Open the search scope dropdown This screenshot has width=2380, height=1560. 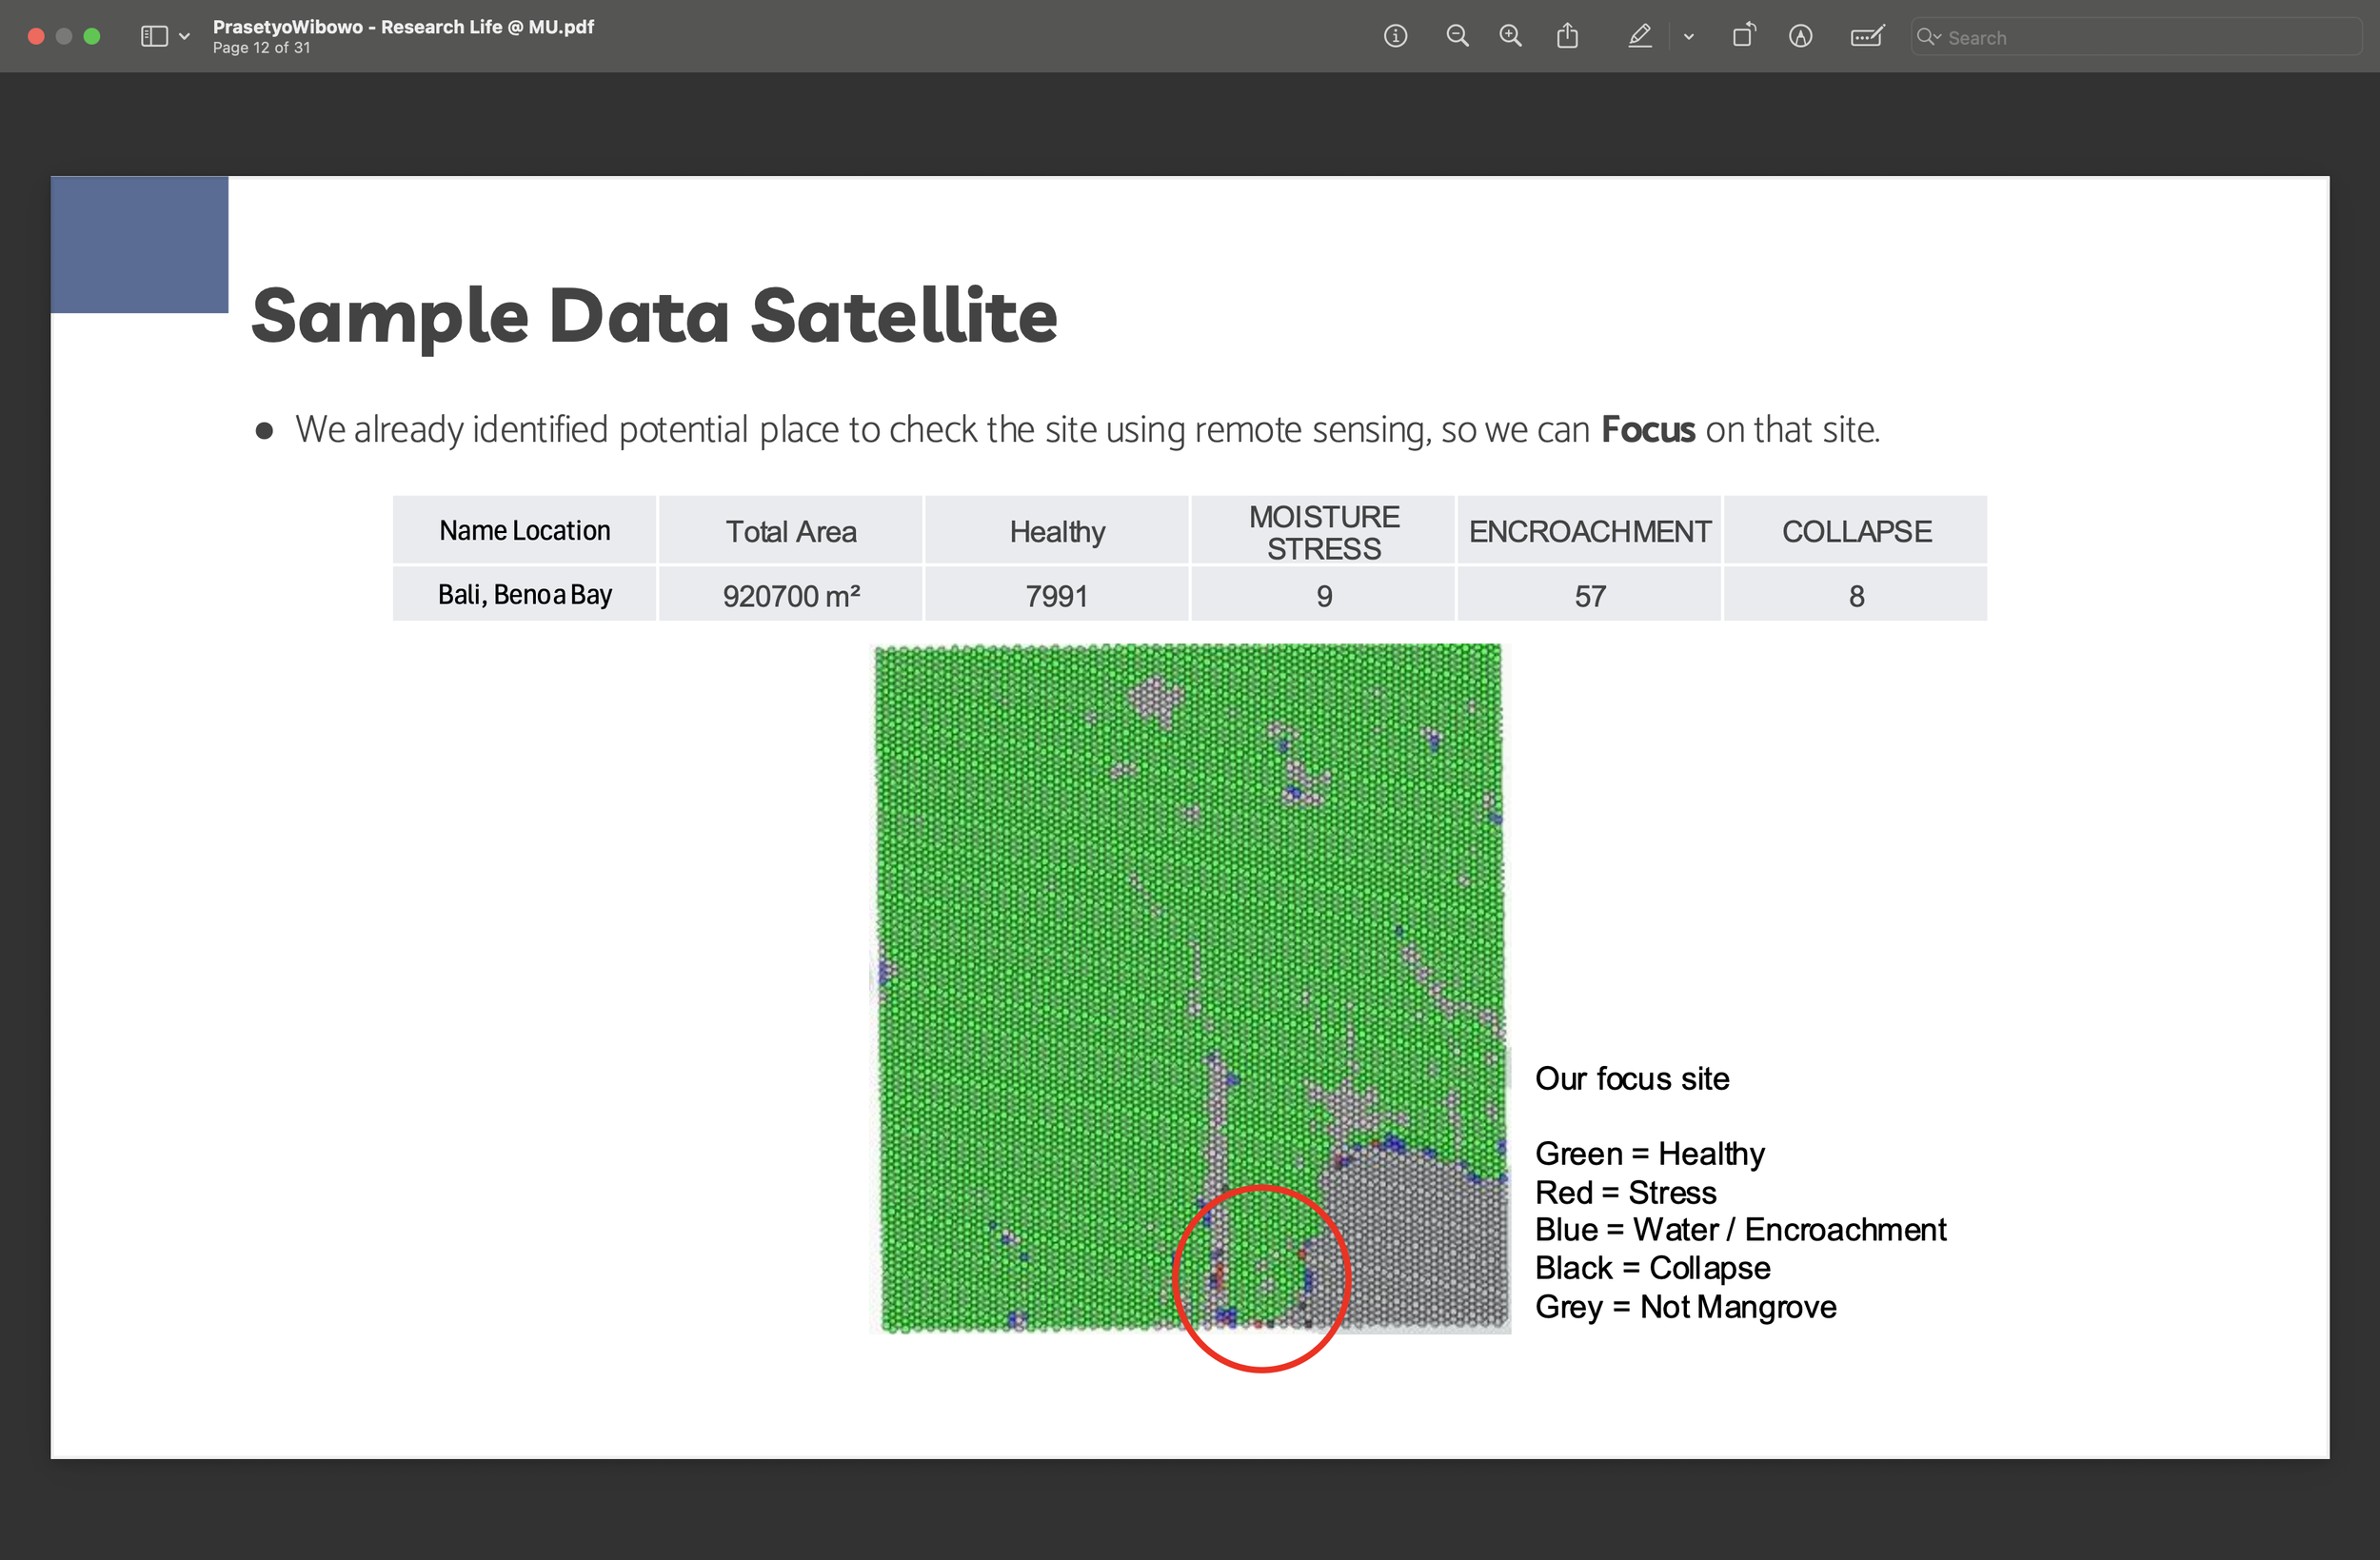coord(1929,37)
